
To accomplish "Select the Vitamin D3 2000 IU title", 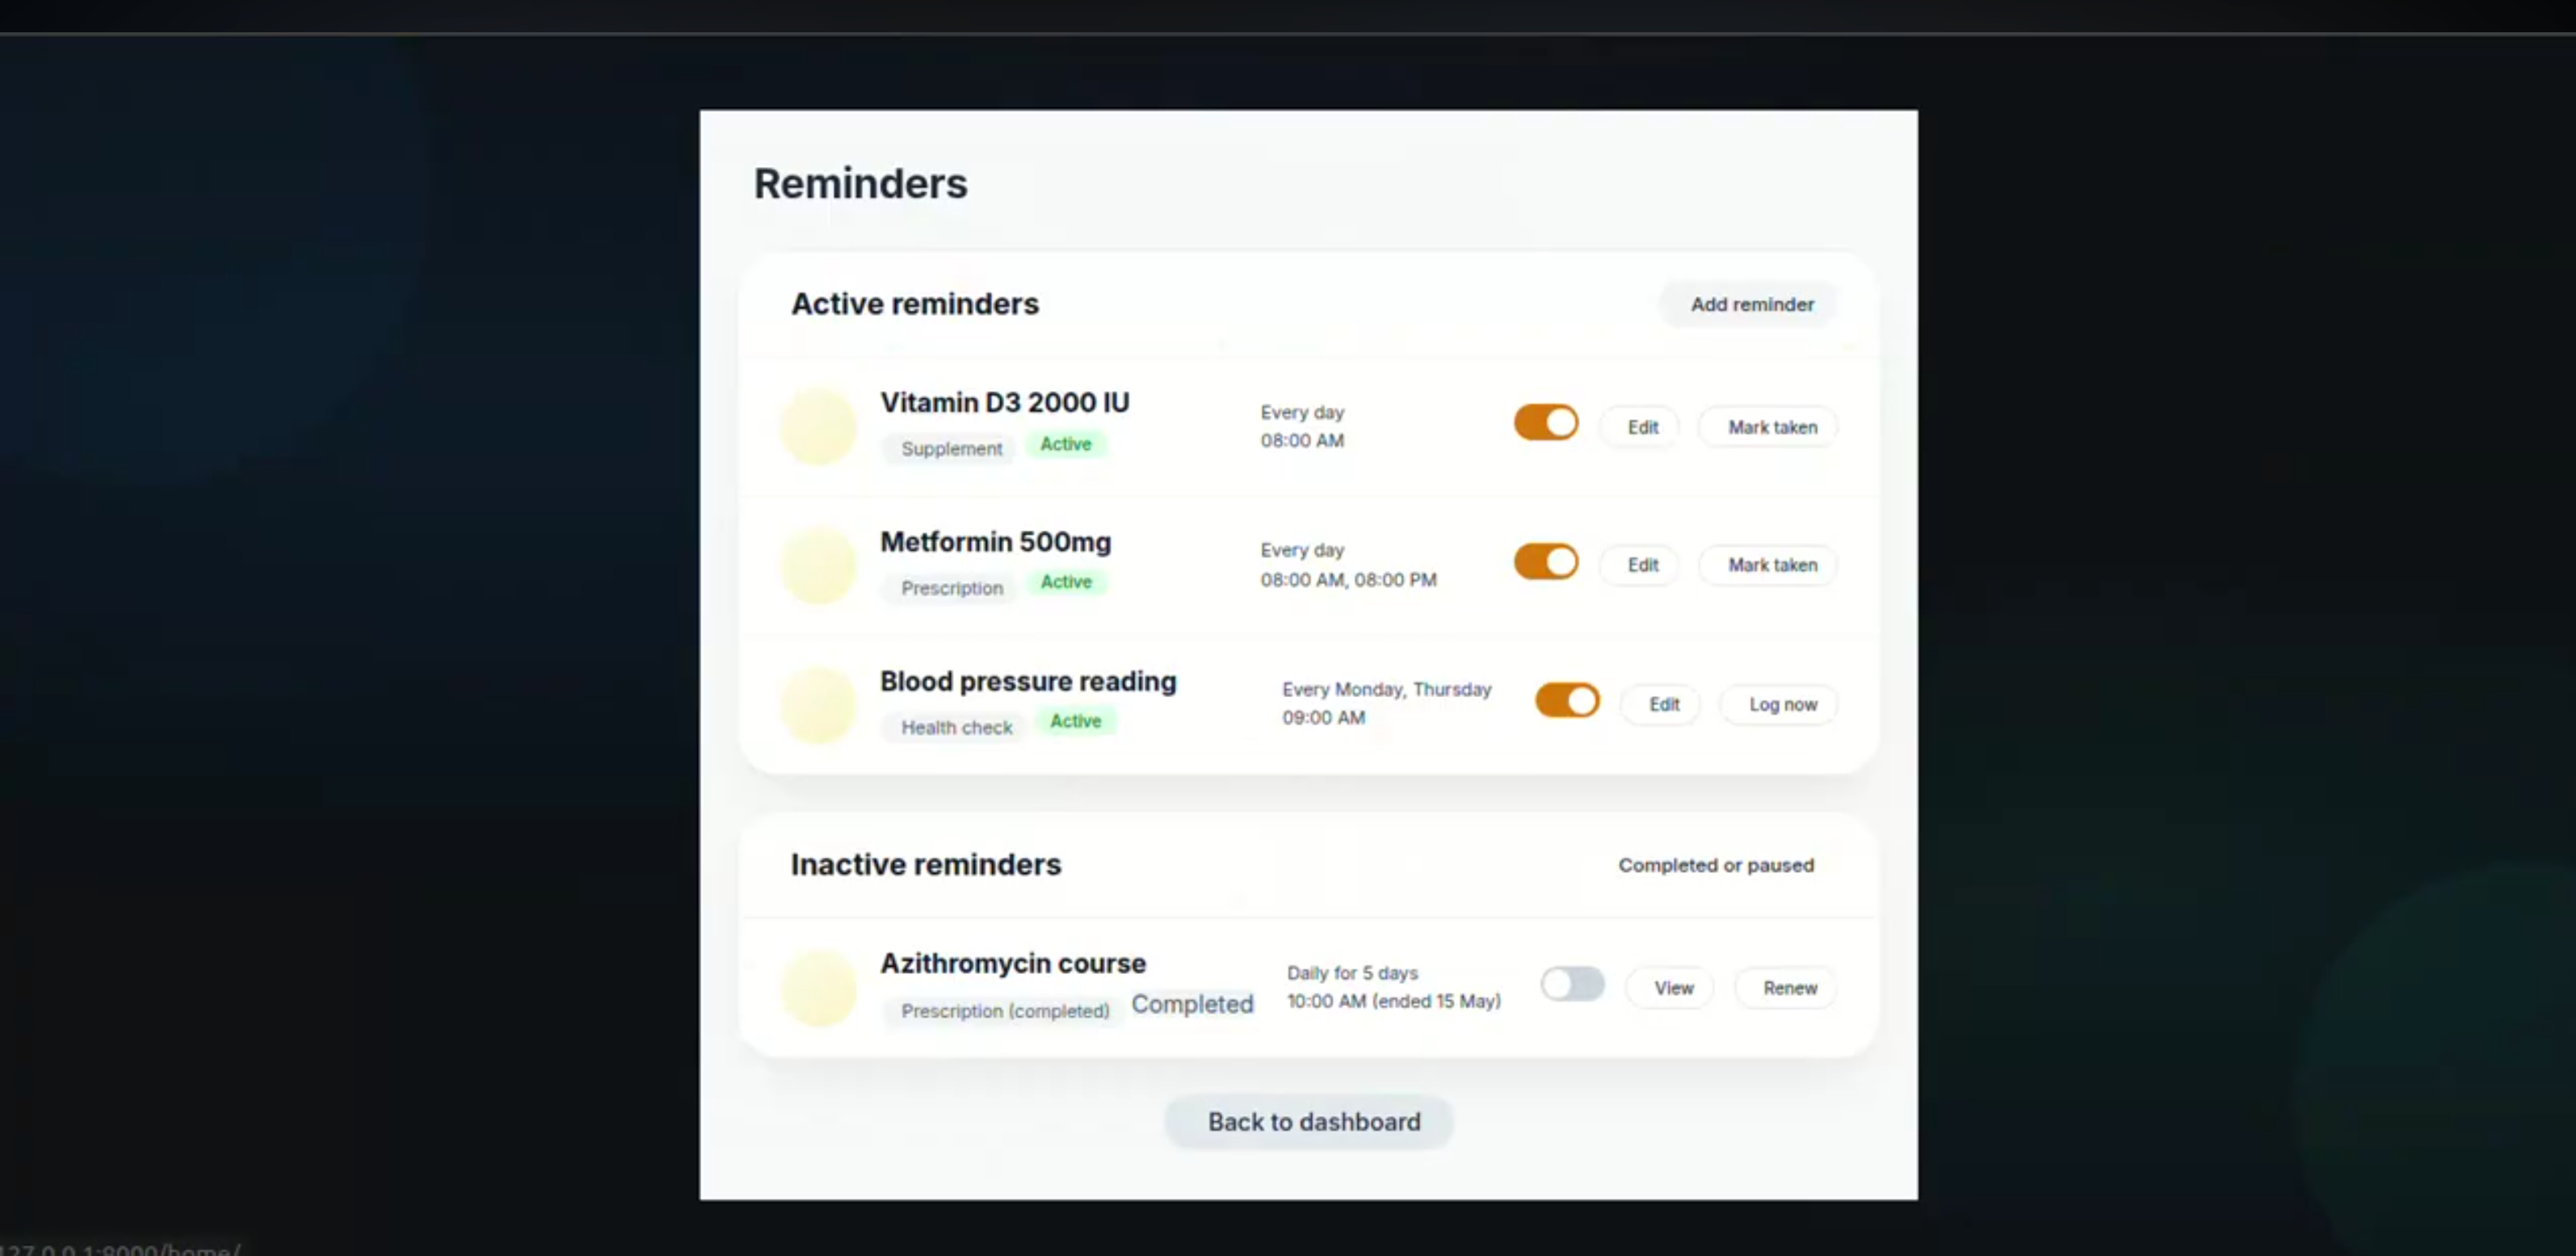I will [1004, 402].
